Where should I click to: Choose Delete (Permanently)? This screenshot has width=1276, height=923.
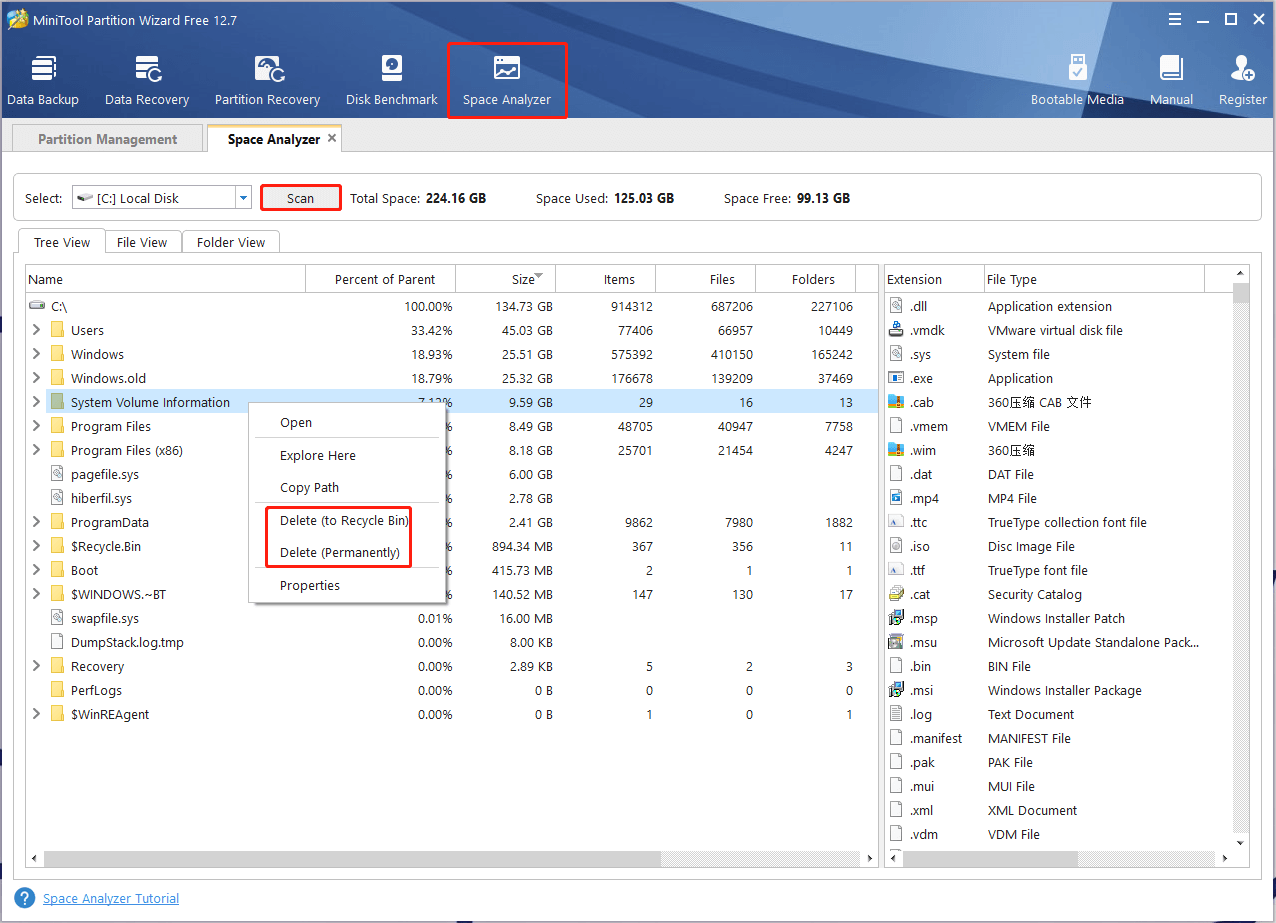point(340,552)
